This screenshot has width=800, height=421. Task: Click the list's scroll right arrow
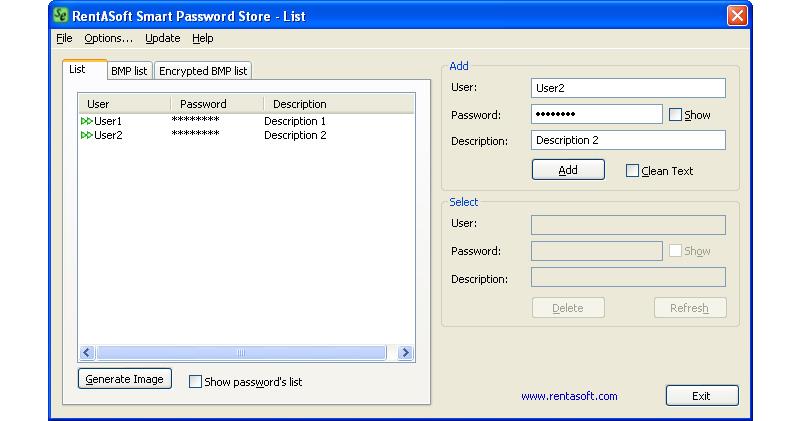click(x=405, y=353)
